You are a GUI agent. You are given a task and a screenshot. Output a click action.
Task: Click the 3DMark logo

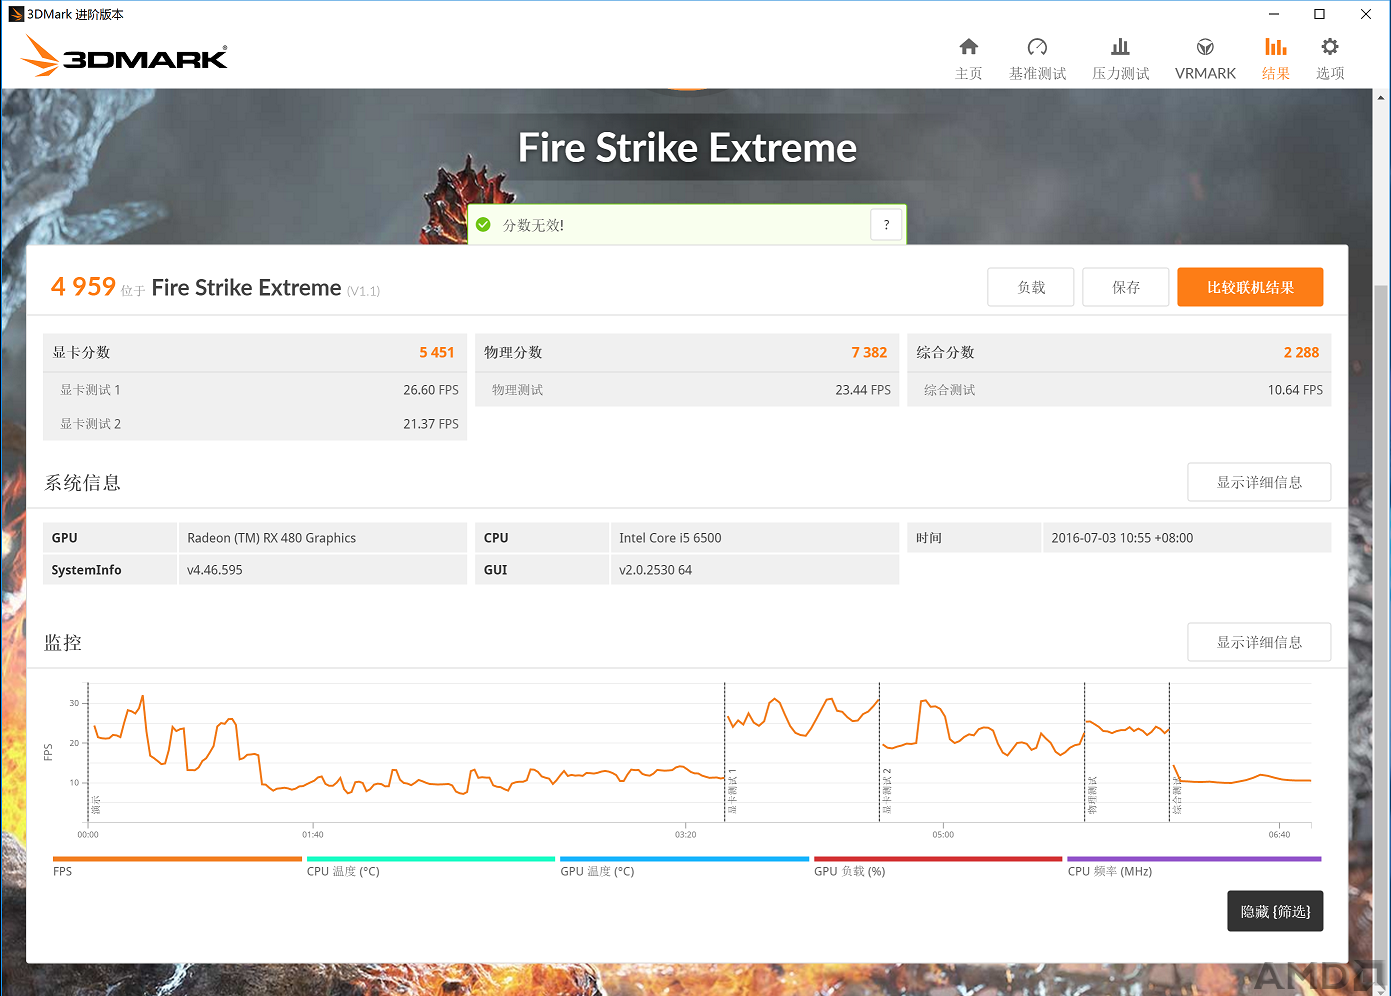click(x=124, y=56)
